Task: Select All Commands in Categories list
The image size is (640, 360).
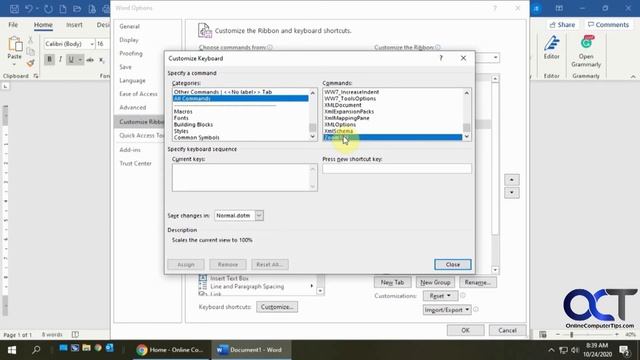Action: click(240, 98)
